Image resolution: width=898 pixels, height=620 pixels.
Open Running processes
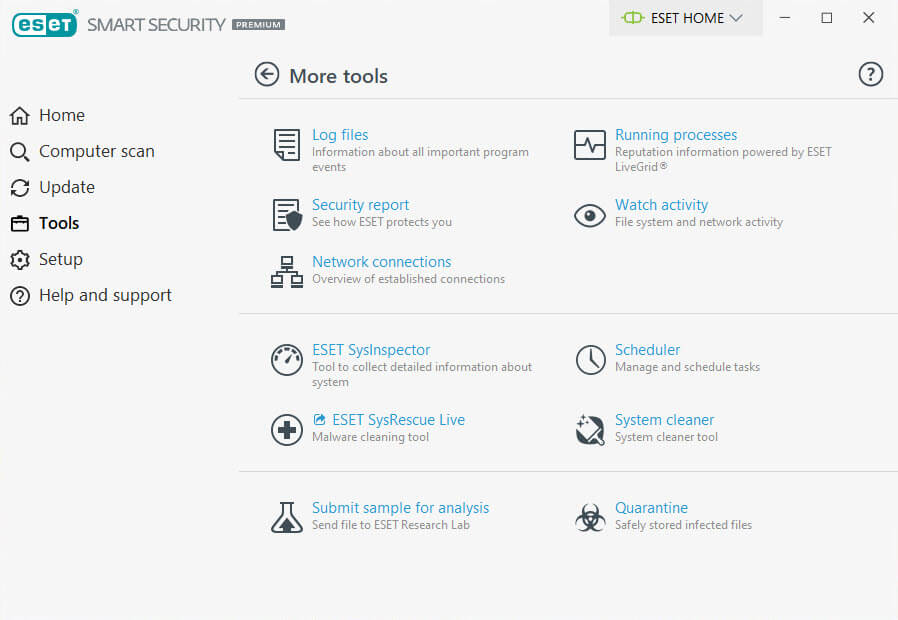click(x=676, y=135)
